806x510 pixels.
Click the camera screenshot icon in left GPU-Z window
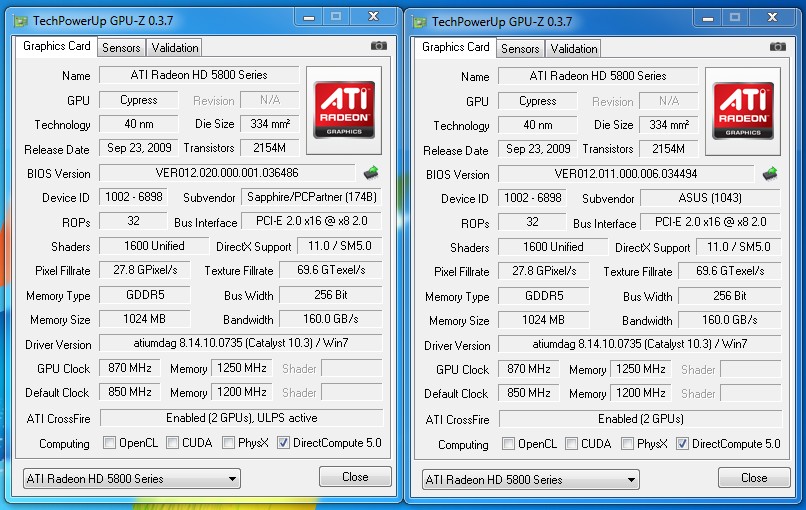(x=379, y=46)
